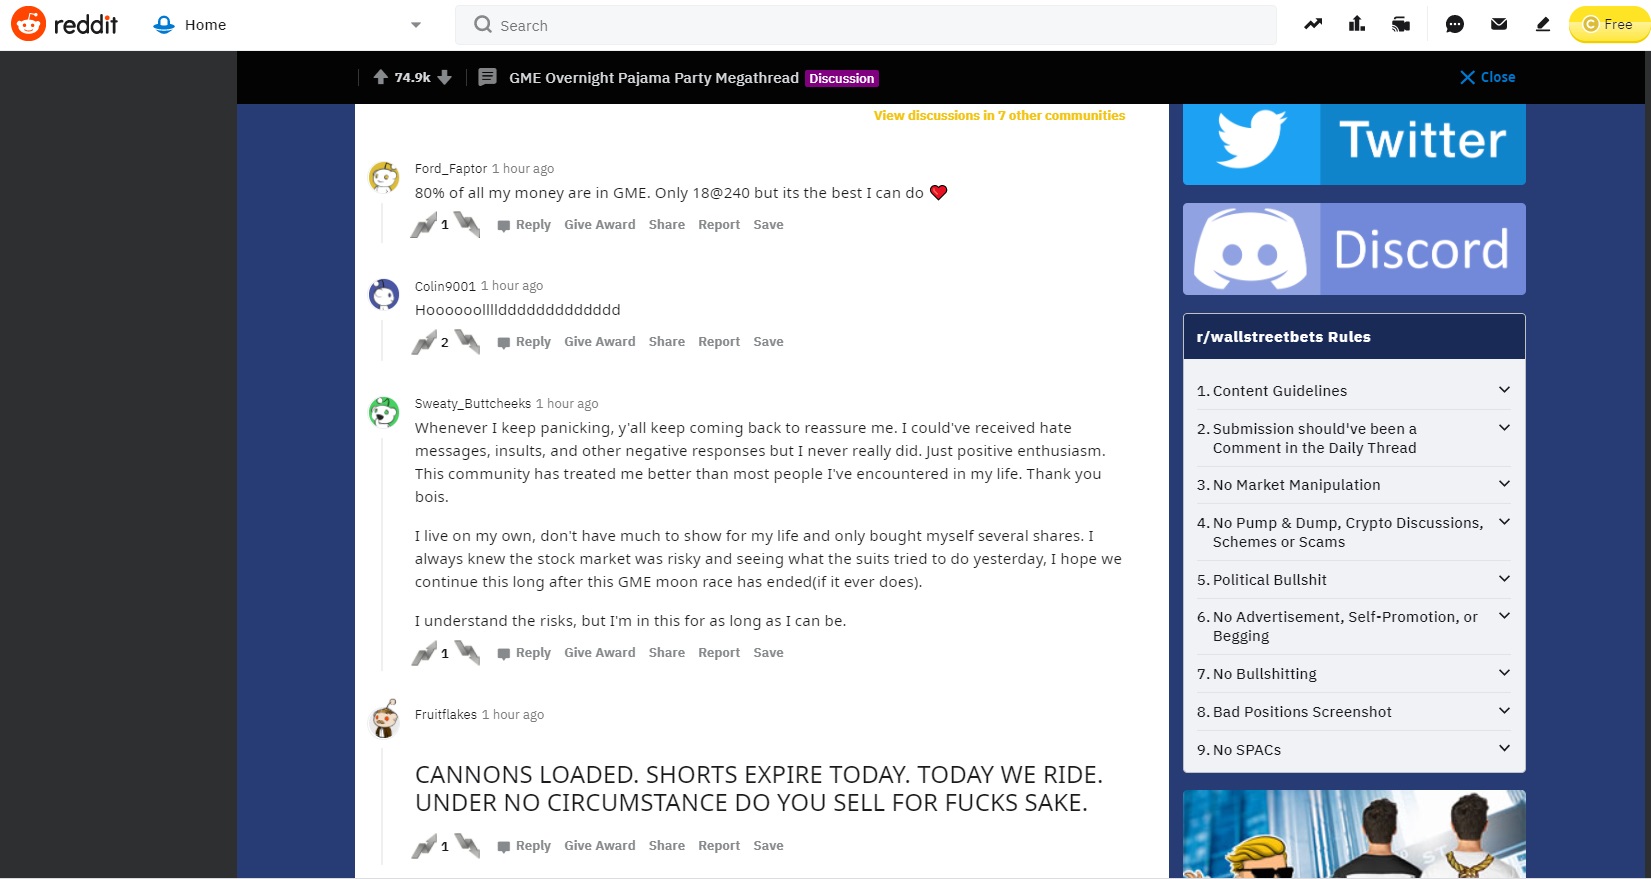This screenshot has width=1651, height=879.
Task: Focus the Reddit search field
Action: point(866,25)
